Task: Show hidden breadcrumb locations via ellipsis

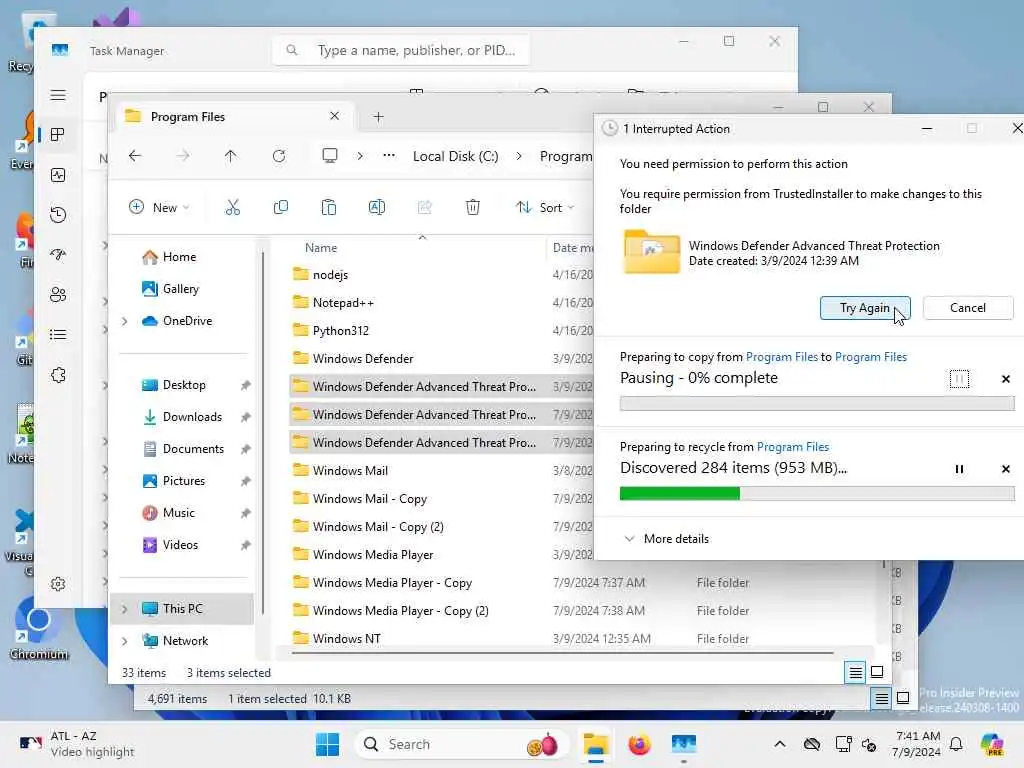Action: [x=389, y=156]
